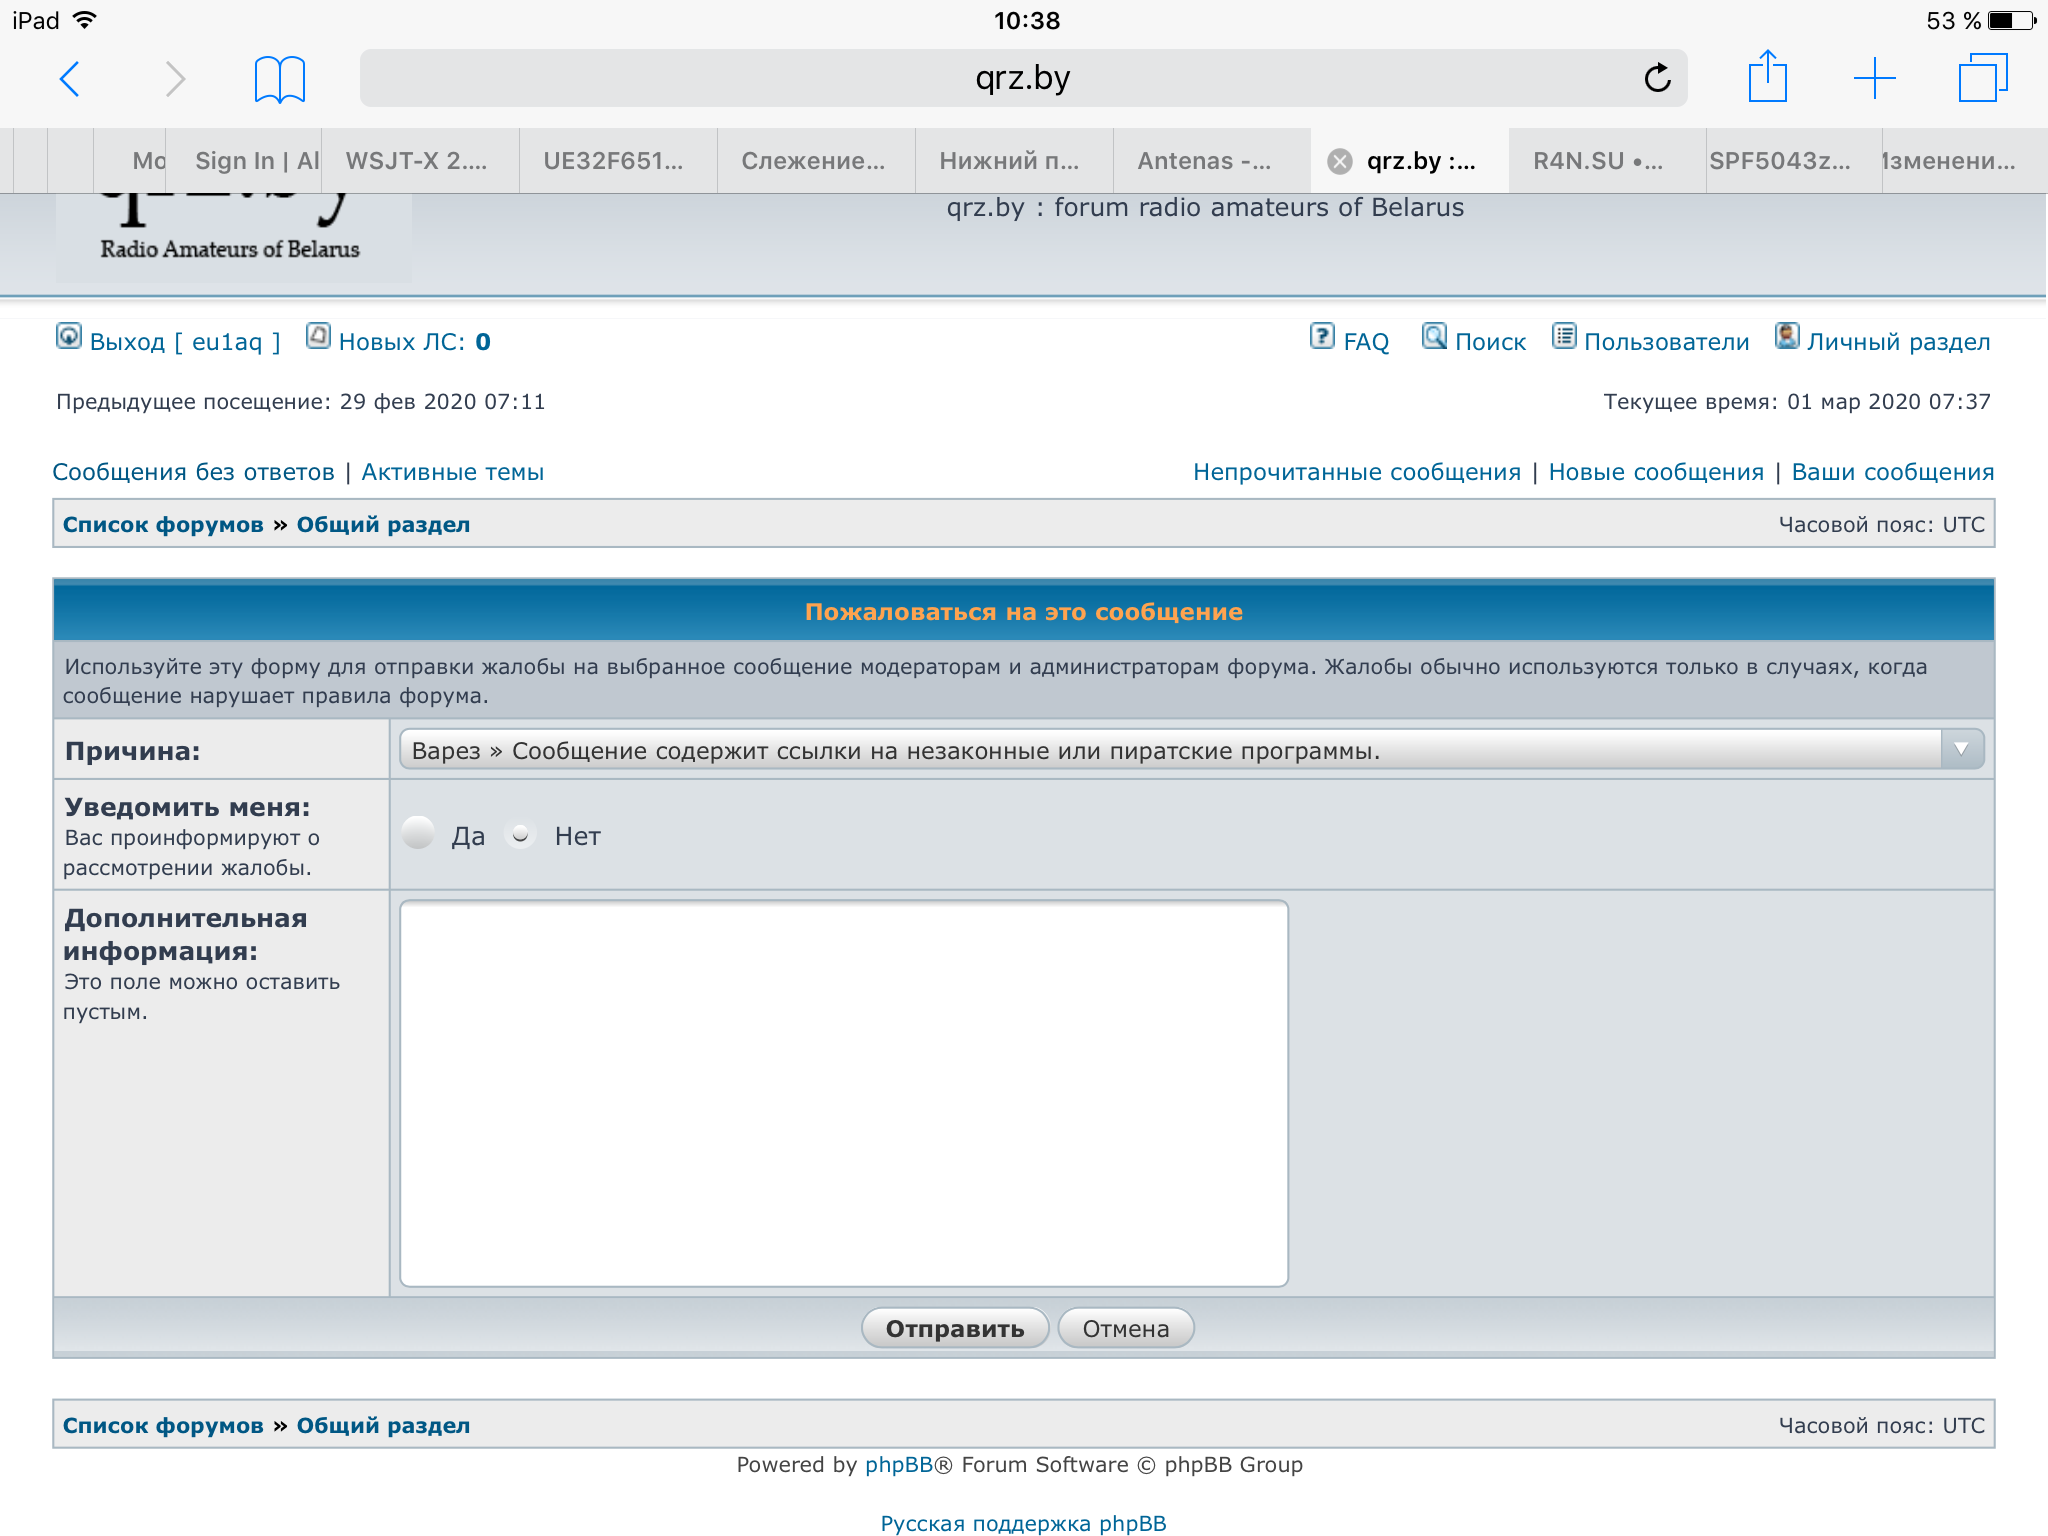Show all open tabs overview
The image size is (2048, 1536).
tap(1982, 78)
